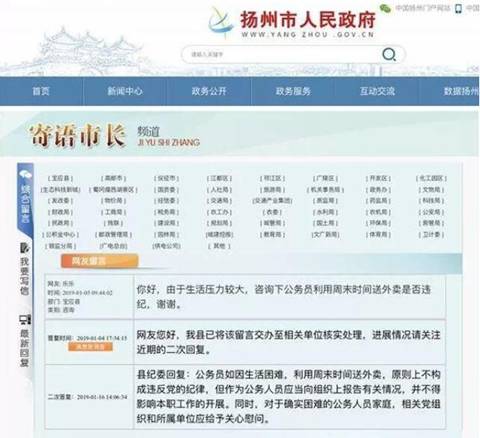Select 互动交流 in the nav bar
Screen dimensions: 480x438
pos(377,91)
